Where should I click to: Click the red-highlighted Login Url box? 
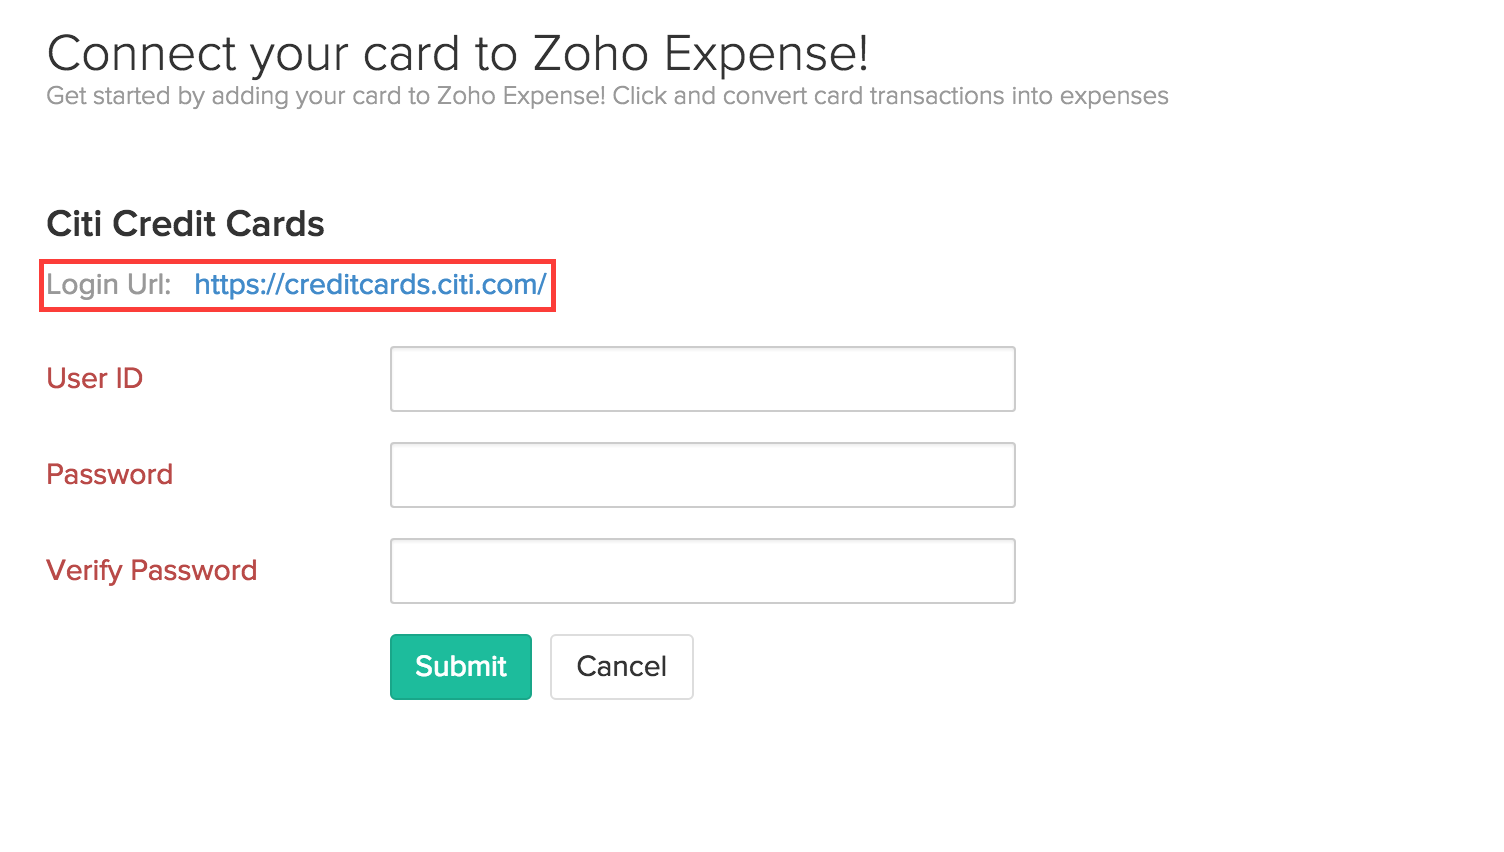[297, 285]
